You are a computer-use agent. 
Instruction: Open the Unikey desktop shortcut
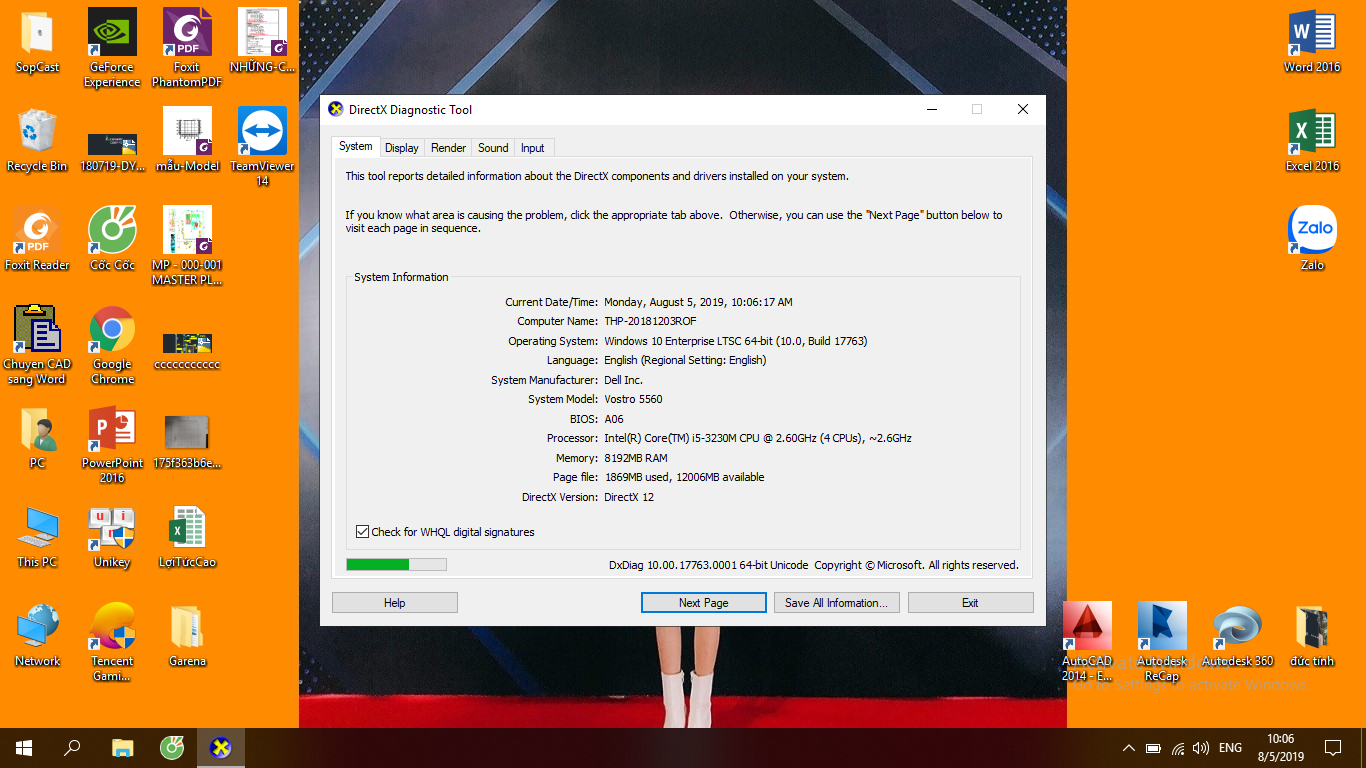point(112,528)
